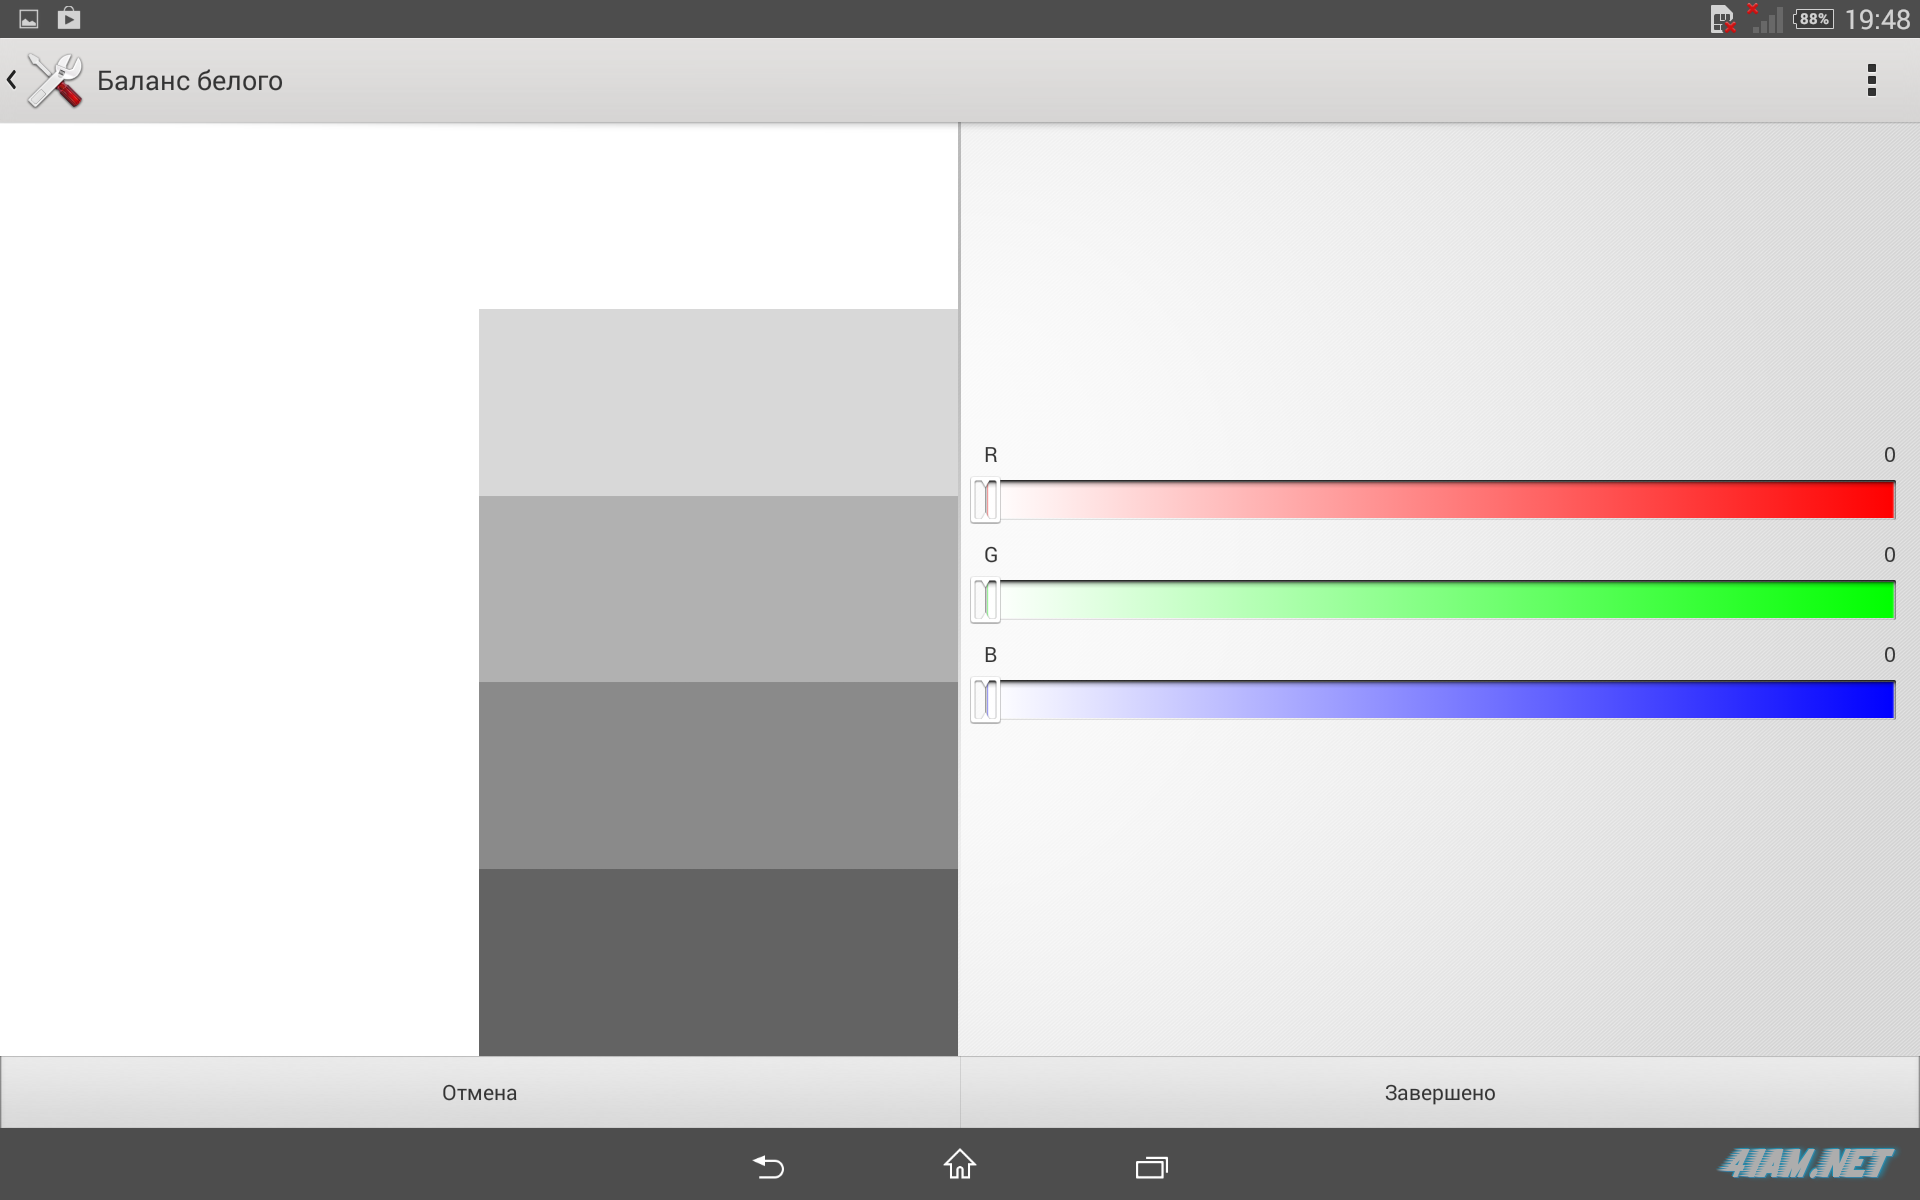This screenshot has height=1200, width=1920.
Task: Tap the Android home navigation button
Action: [x=960, y=1164]
